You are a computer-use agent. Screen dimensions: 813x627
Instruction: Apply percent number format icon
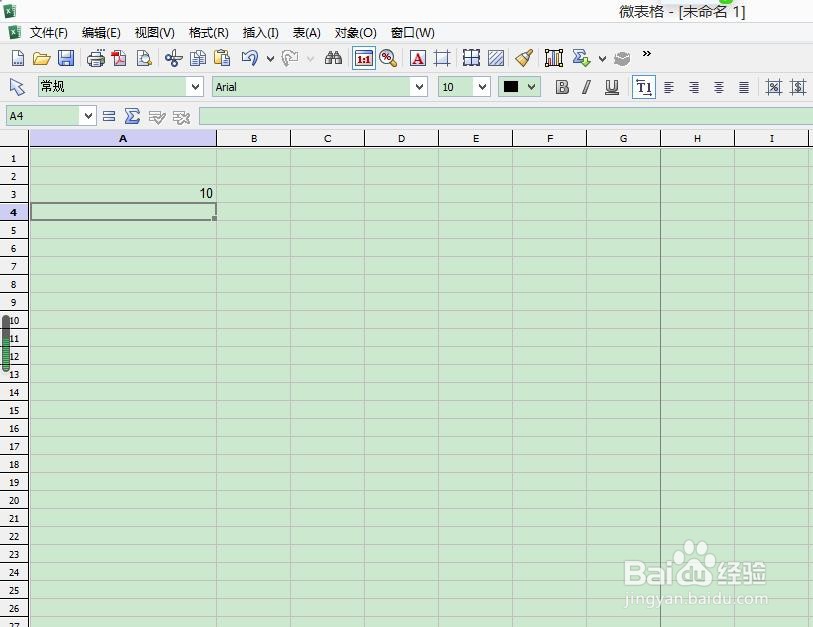pyautogui.click(x=773, y=87)
